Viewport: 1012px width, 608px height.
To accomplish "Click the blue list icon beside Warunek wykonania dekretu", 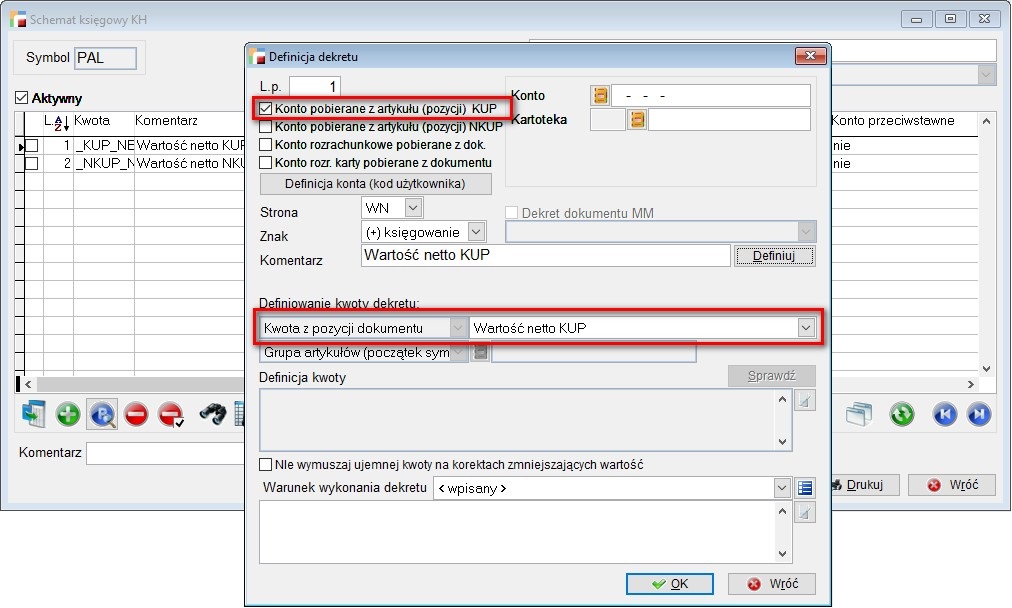I will 806,488.
